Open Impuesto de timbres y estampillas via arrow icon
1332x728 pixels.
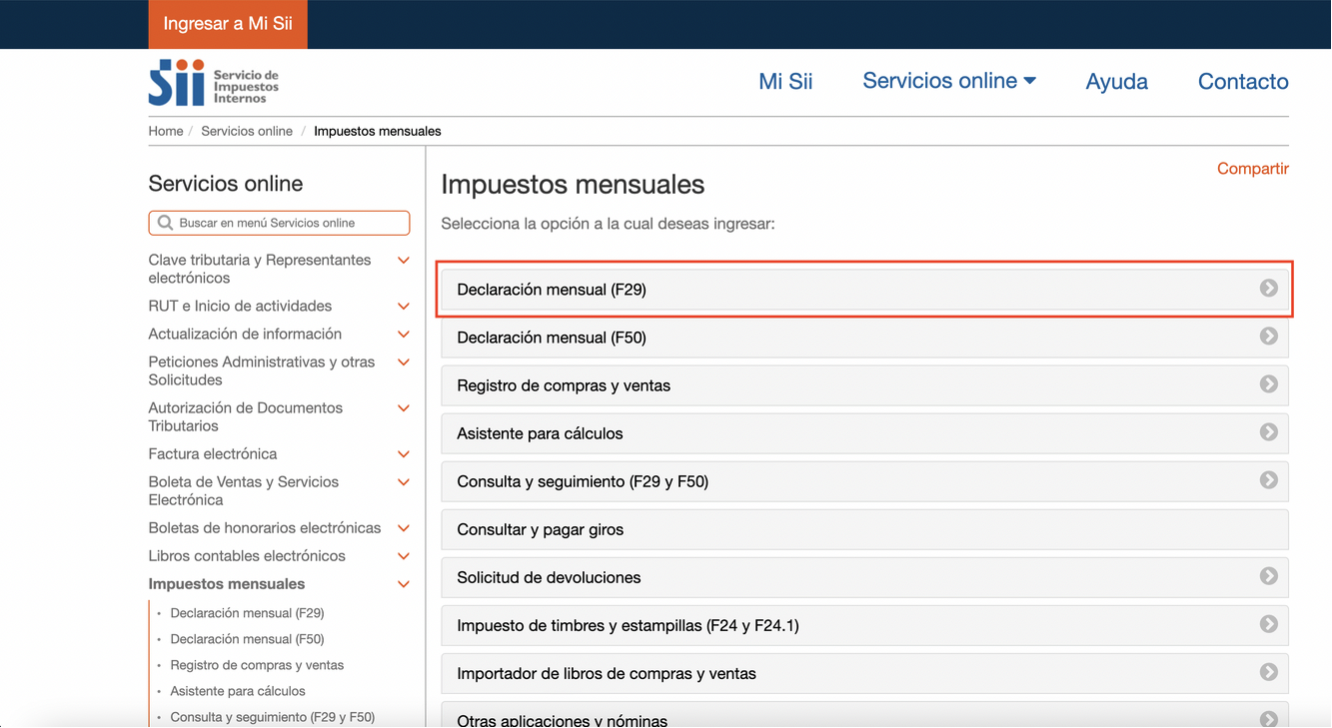(x=1269, y=625)
